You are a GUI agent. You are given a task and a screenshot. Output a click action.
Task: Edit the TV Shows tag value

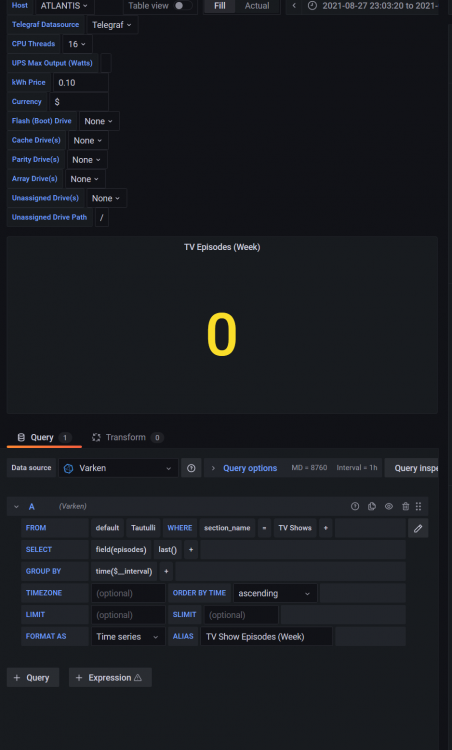(x=295, y=528)
